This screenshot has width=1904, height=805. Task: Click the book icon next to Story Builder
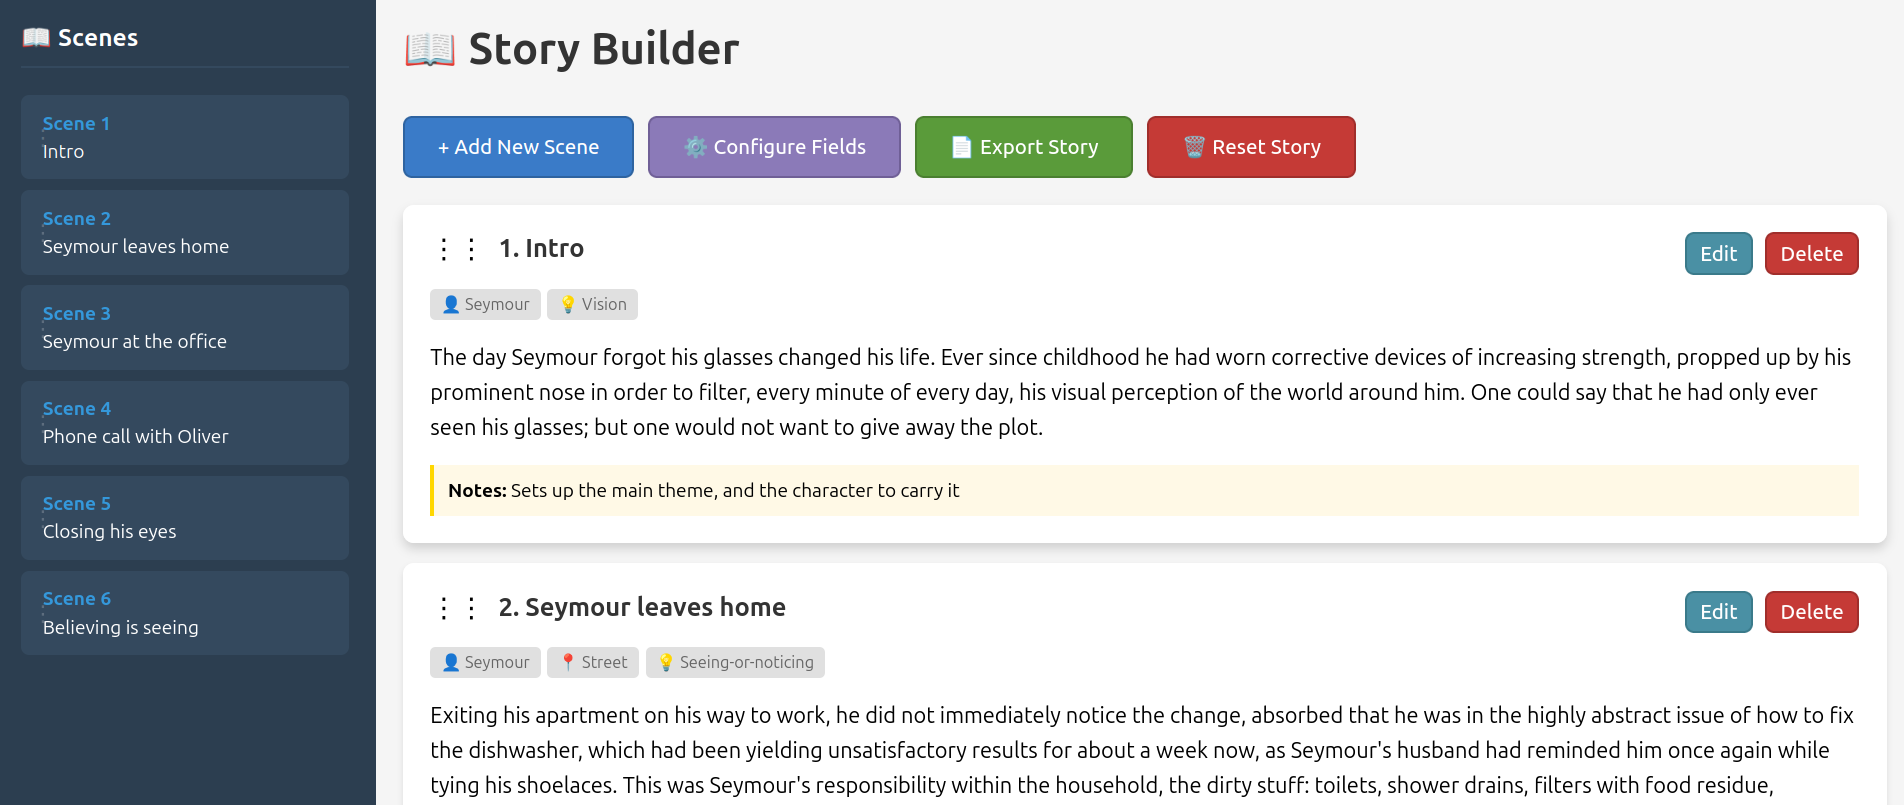click(x=430, y=49)
